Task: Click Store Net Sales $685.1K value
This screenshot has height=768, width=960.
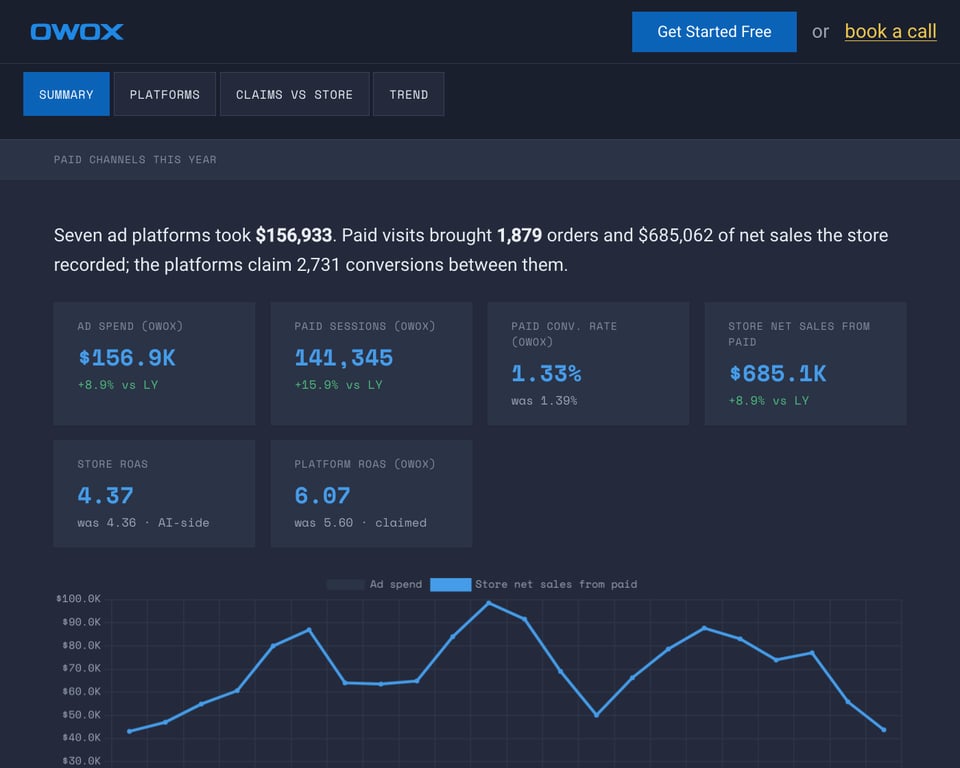Action: [778, 374]
